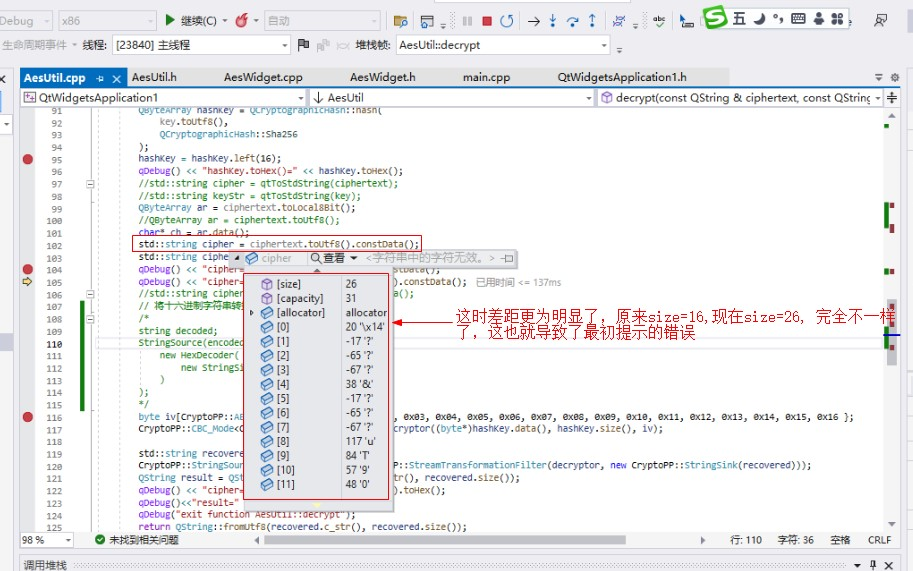The width and height of the screenshot is (913, 571).
Task: Collapse the cipher datatip expander arrow
Action: tap(237, 258)
